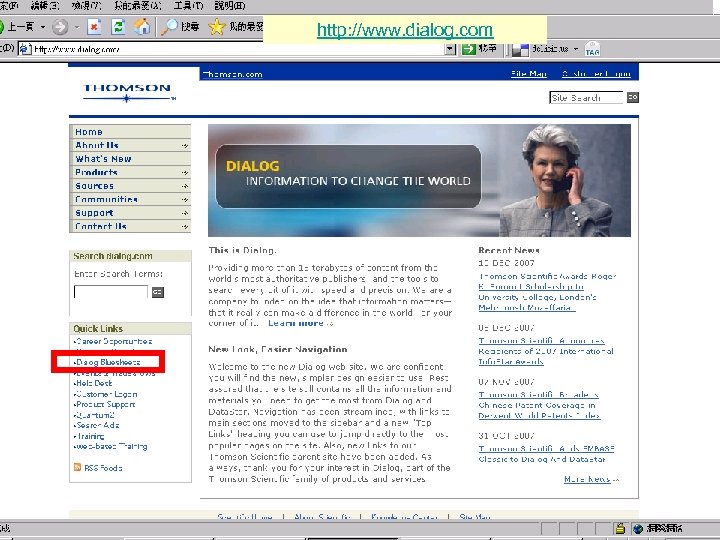This screenshot has height=540, width=720.
Task: Click the Site Map header link
Action: pos(529,73)
